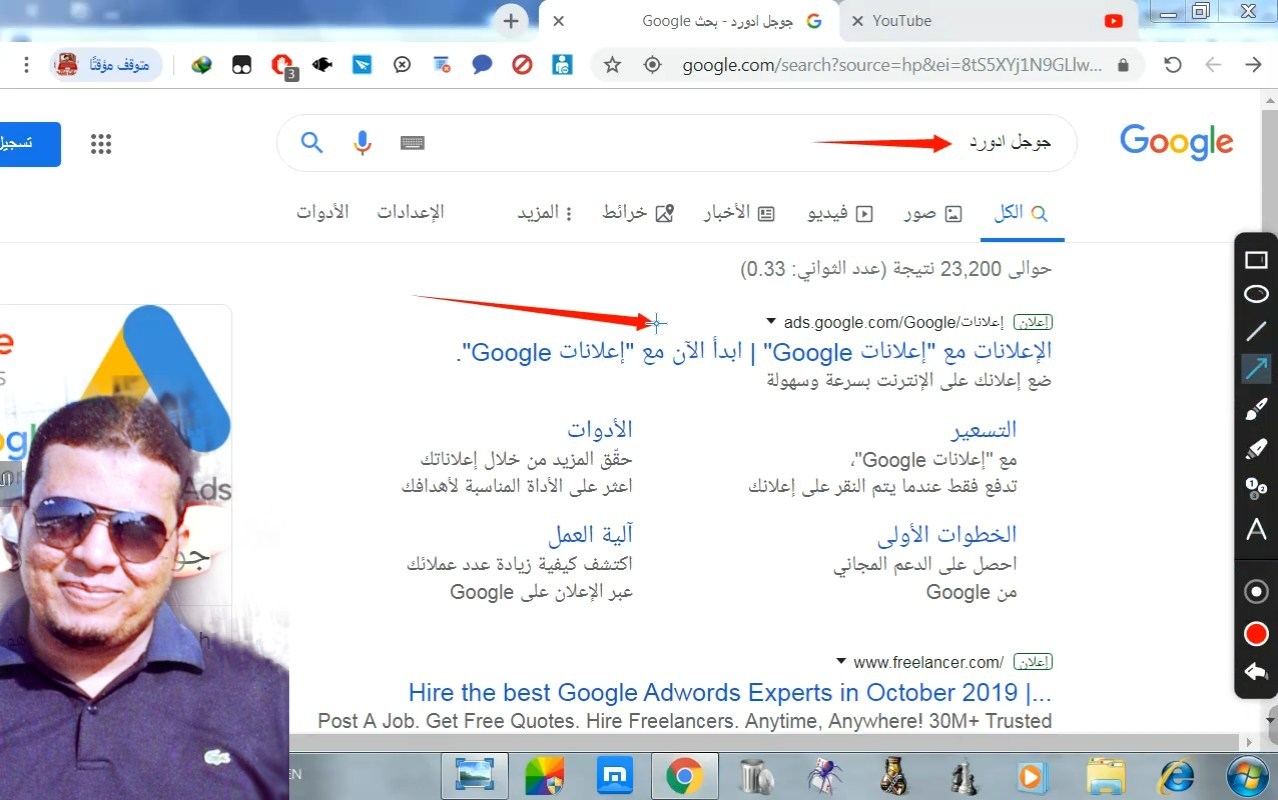Close the Google search tab
1278x800 pixels.
[x=559, y=21]
